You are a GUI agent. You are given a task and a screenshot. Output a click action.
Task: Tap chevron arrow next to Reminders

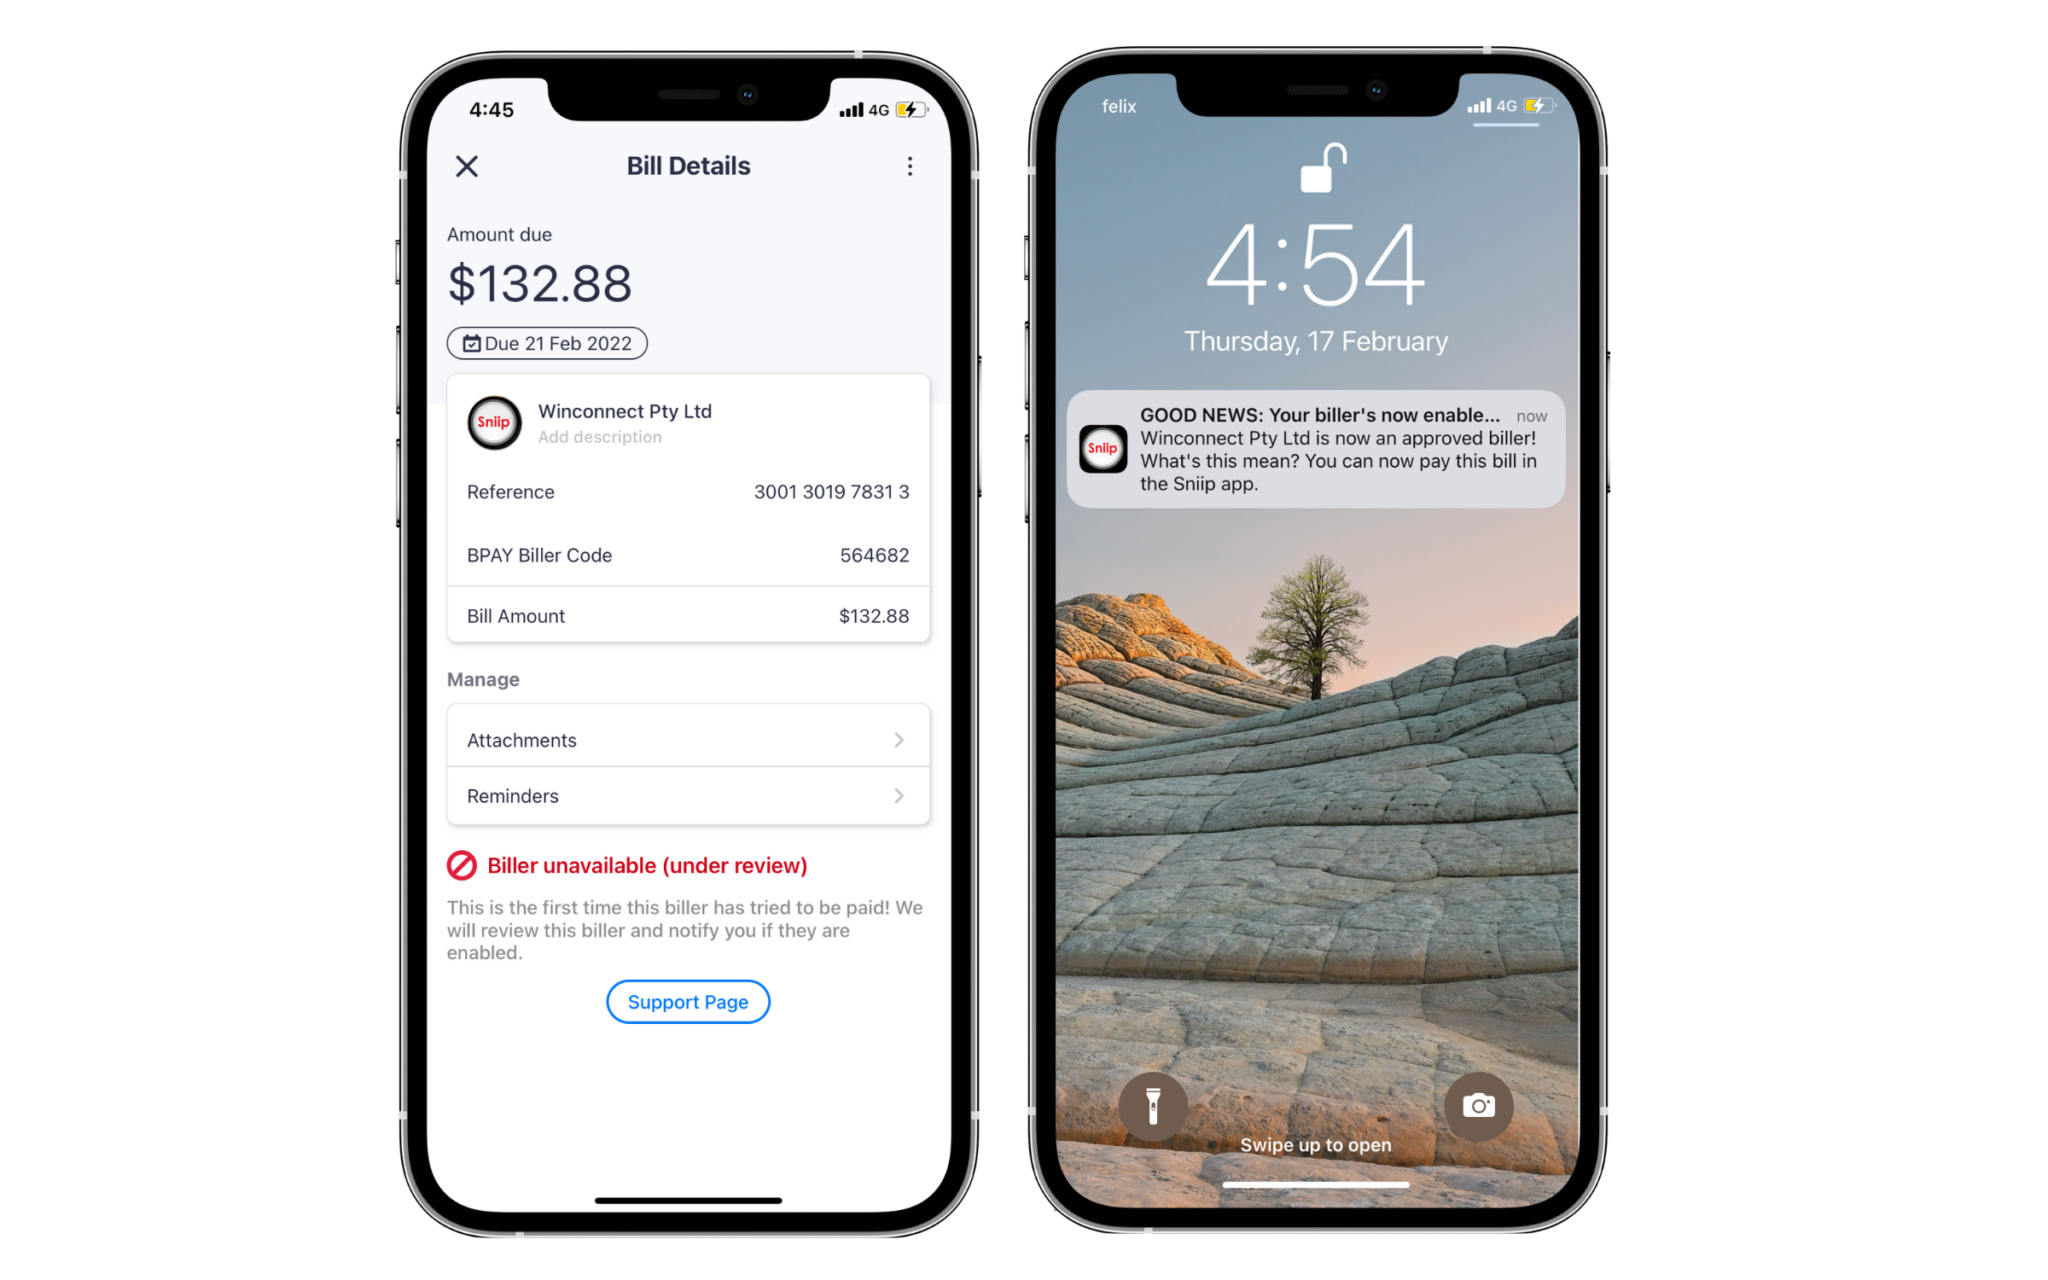[x=899, y=795]
